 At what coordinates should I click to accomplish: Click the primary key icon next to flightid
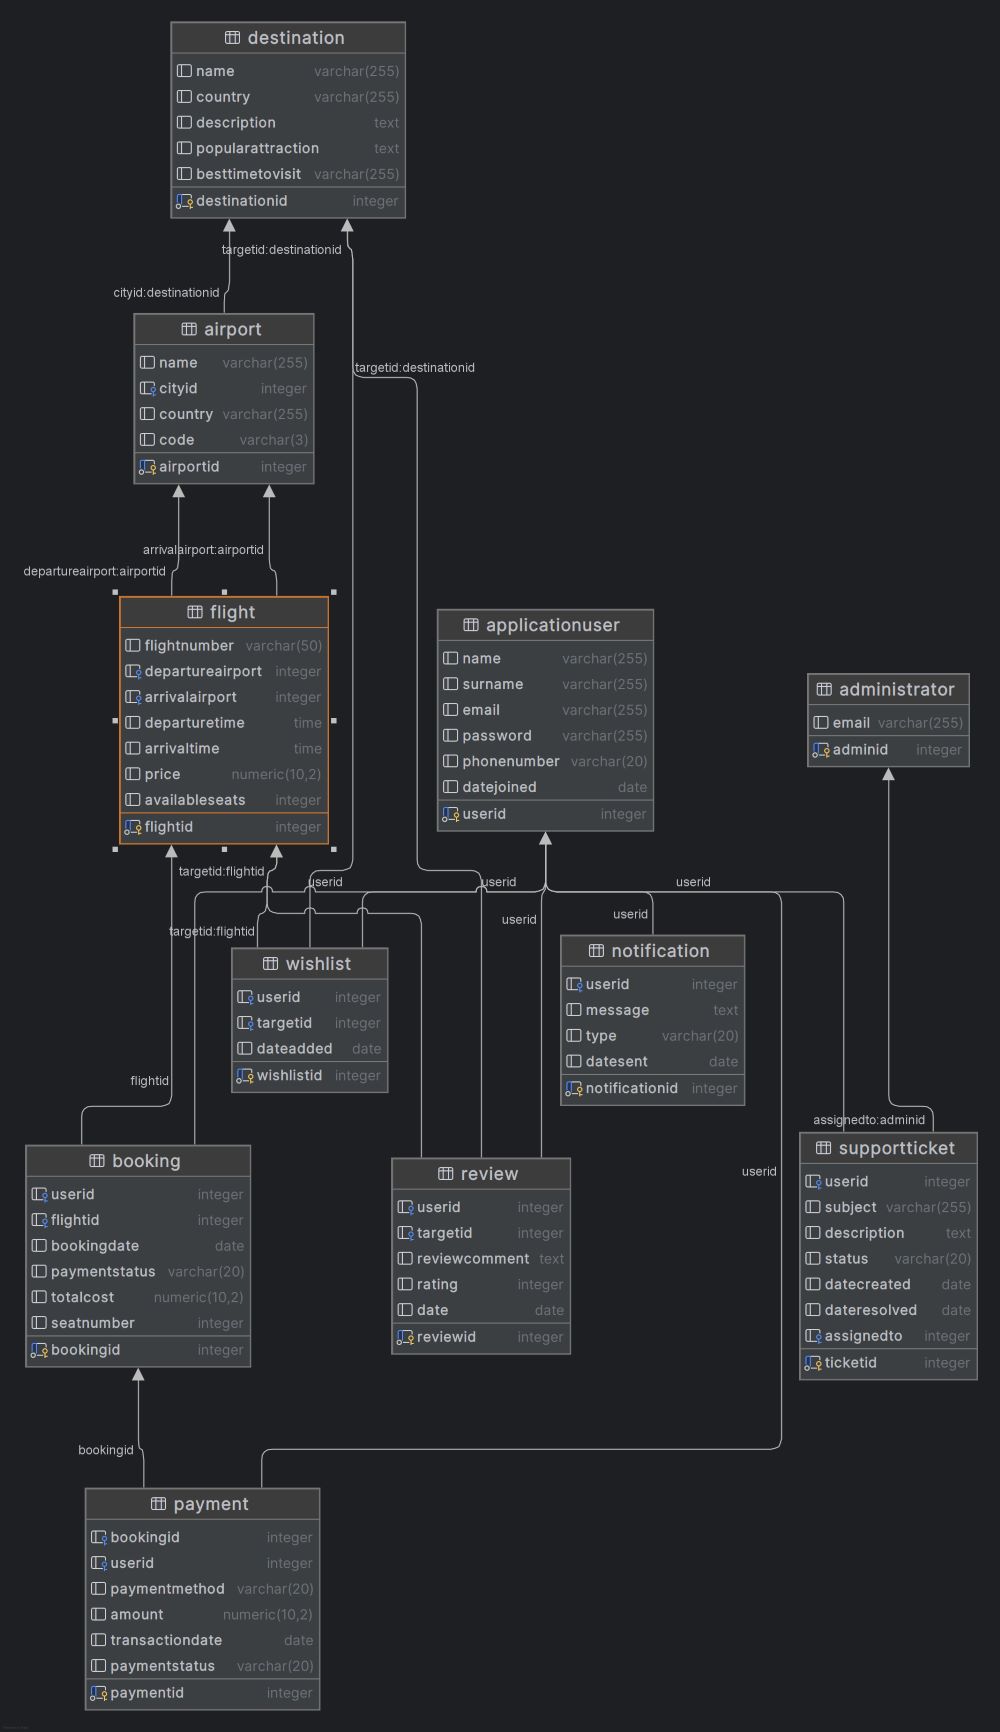tap(132, 827)
